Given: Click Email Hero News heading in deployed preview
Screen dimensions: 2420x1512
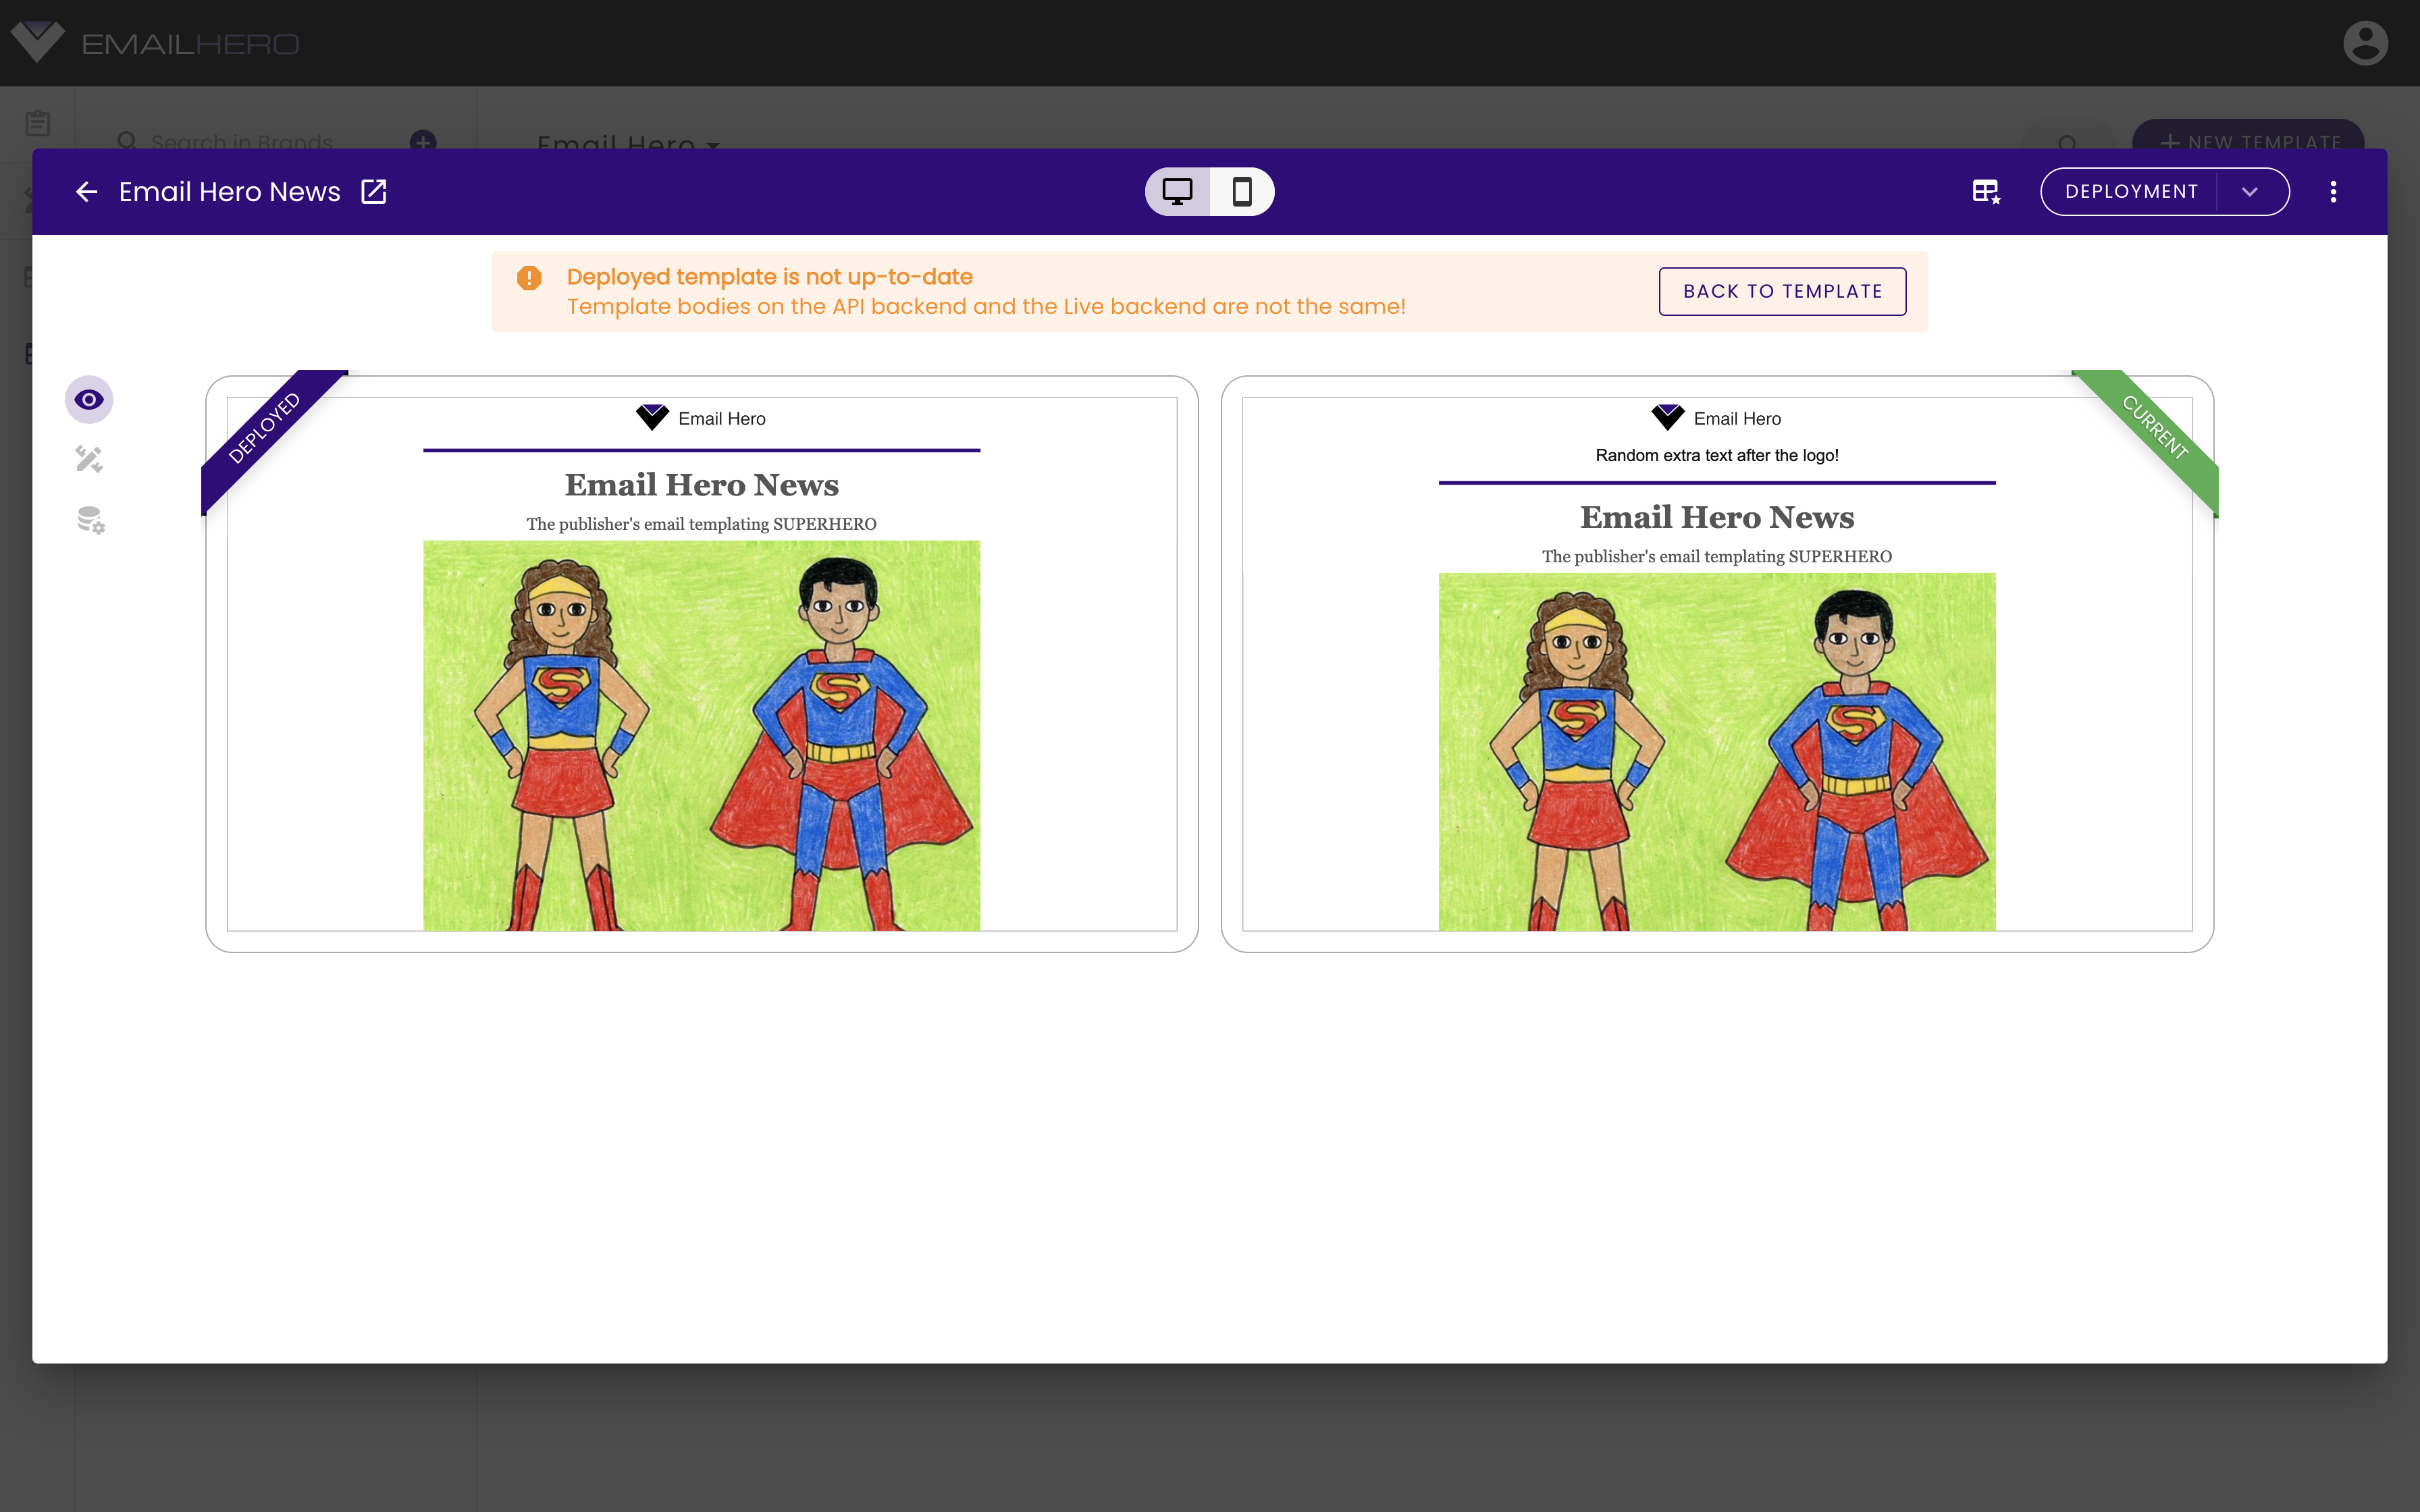Looking at the screenshot, I should 702,485.
